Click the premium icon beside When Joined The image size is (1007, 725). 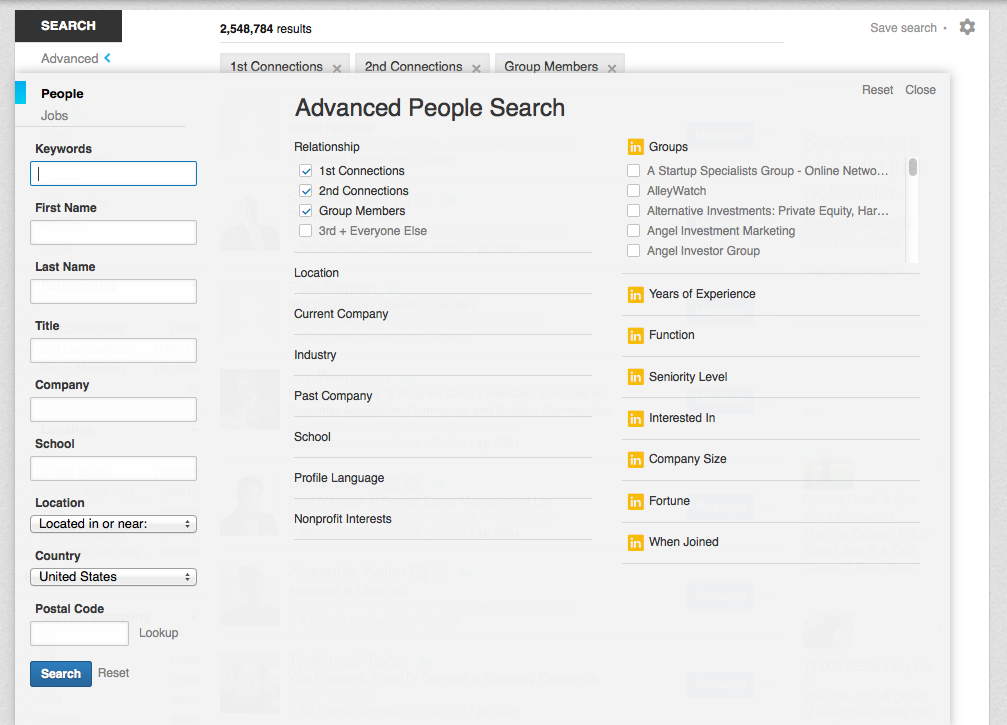(635, 542)
